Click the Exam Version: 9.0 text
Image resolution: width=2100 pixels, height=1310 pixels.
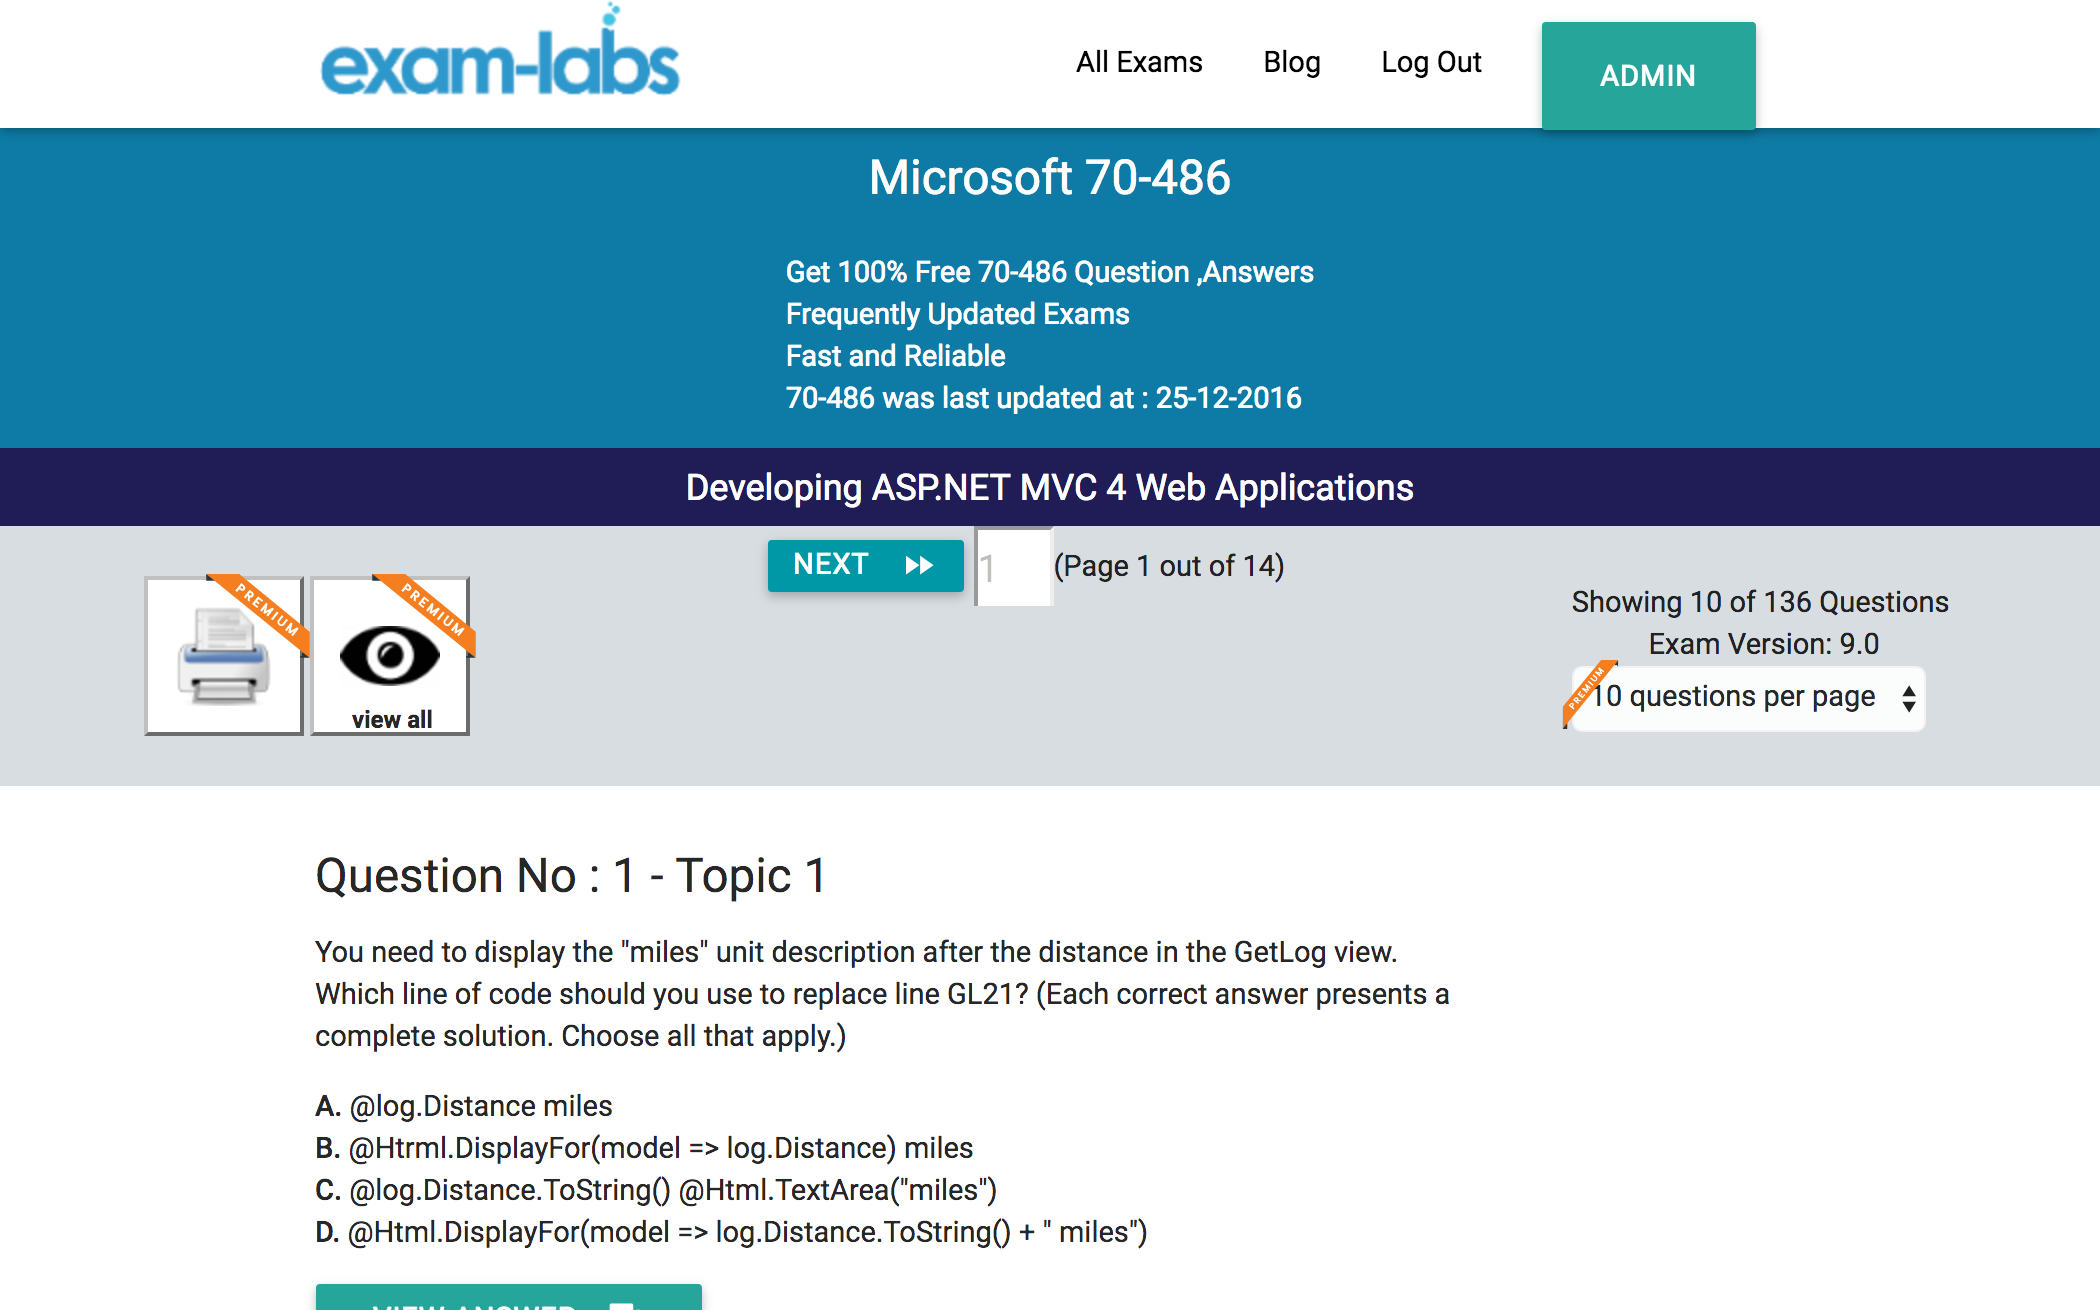[1764, 644]
